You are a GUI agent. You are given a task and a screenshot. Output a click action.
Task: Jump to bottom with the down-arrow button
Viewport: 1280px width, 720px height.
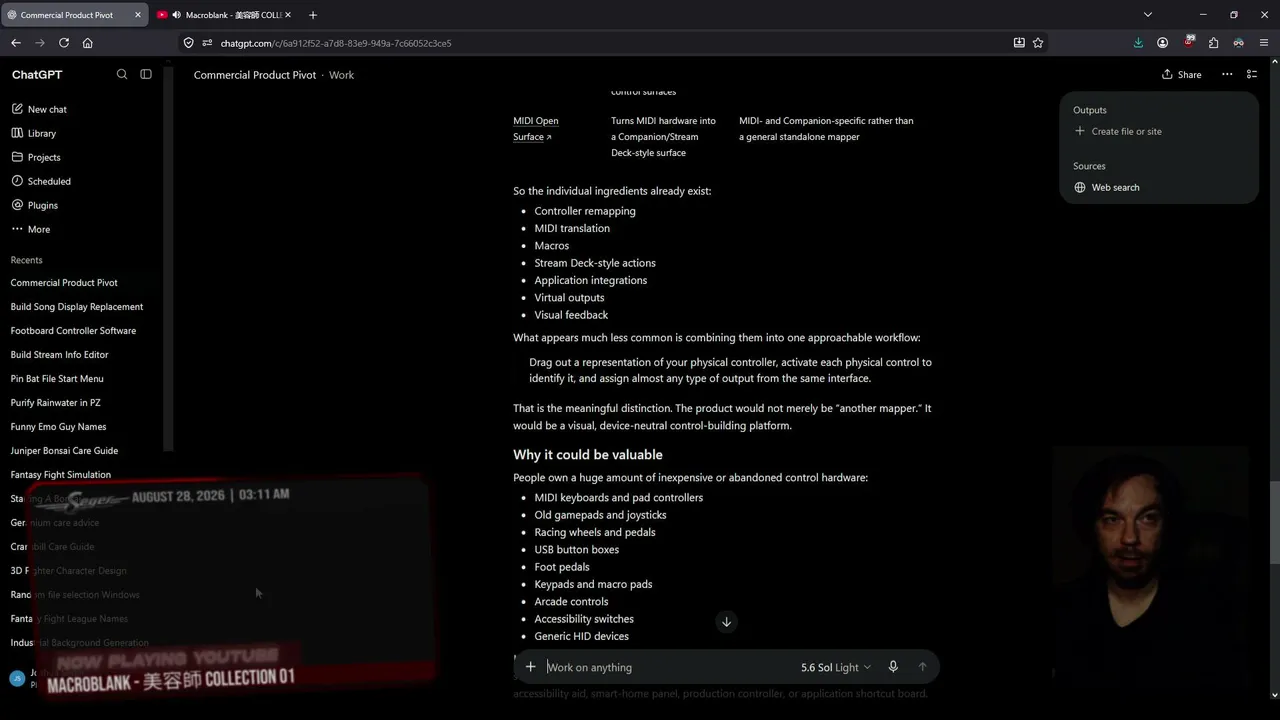(727, 622)
